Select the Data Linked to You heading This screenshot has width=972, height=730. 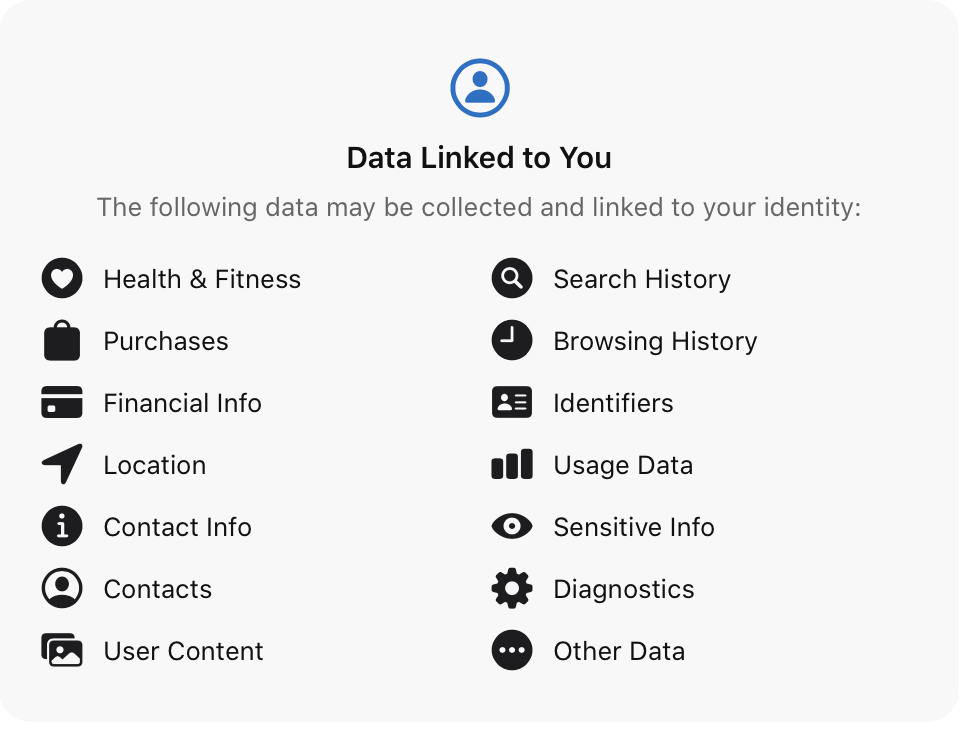tap(479, 158)
